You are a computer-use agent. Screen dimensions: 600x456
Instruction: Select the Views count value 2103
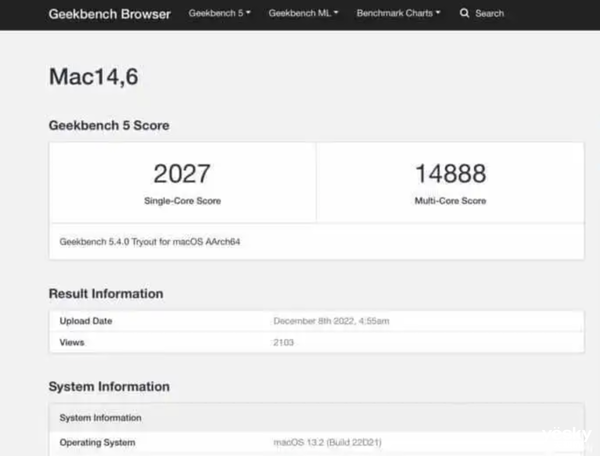pyautogui.click(x=284, y=343)
